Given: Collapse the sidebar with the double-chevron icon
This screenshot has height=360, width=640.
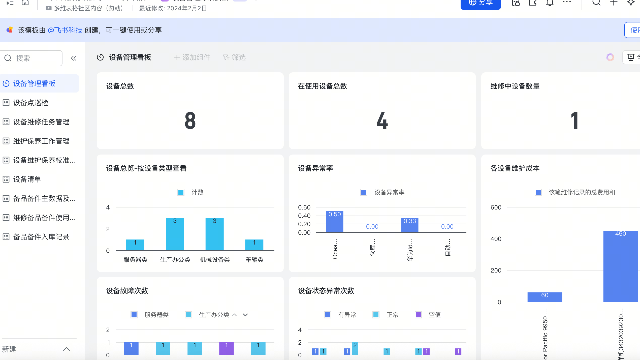Looking at the screenshot, I should click(x=73, y=58).
